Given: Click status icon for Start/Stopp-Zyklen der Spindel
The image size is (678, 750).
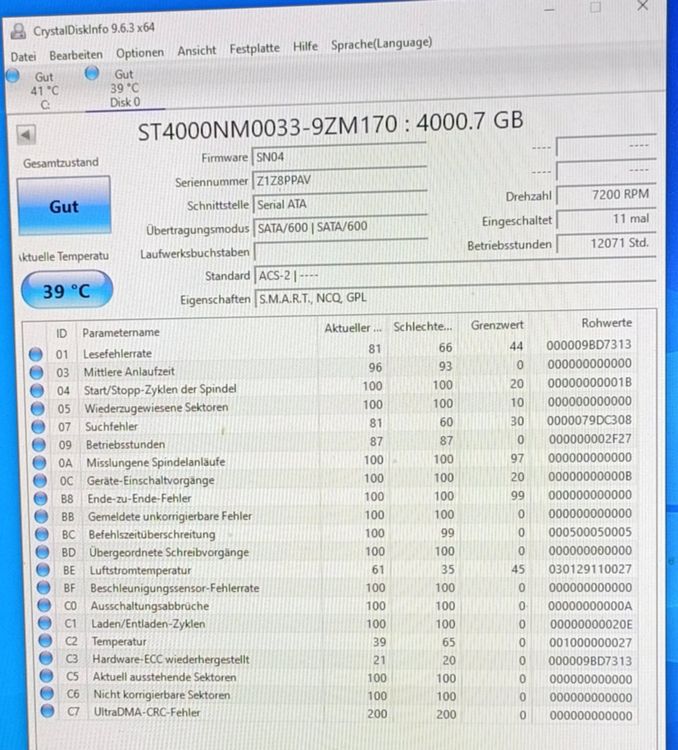Looking at the screenshot, I should click(37, 390).
